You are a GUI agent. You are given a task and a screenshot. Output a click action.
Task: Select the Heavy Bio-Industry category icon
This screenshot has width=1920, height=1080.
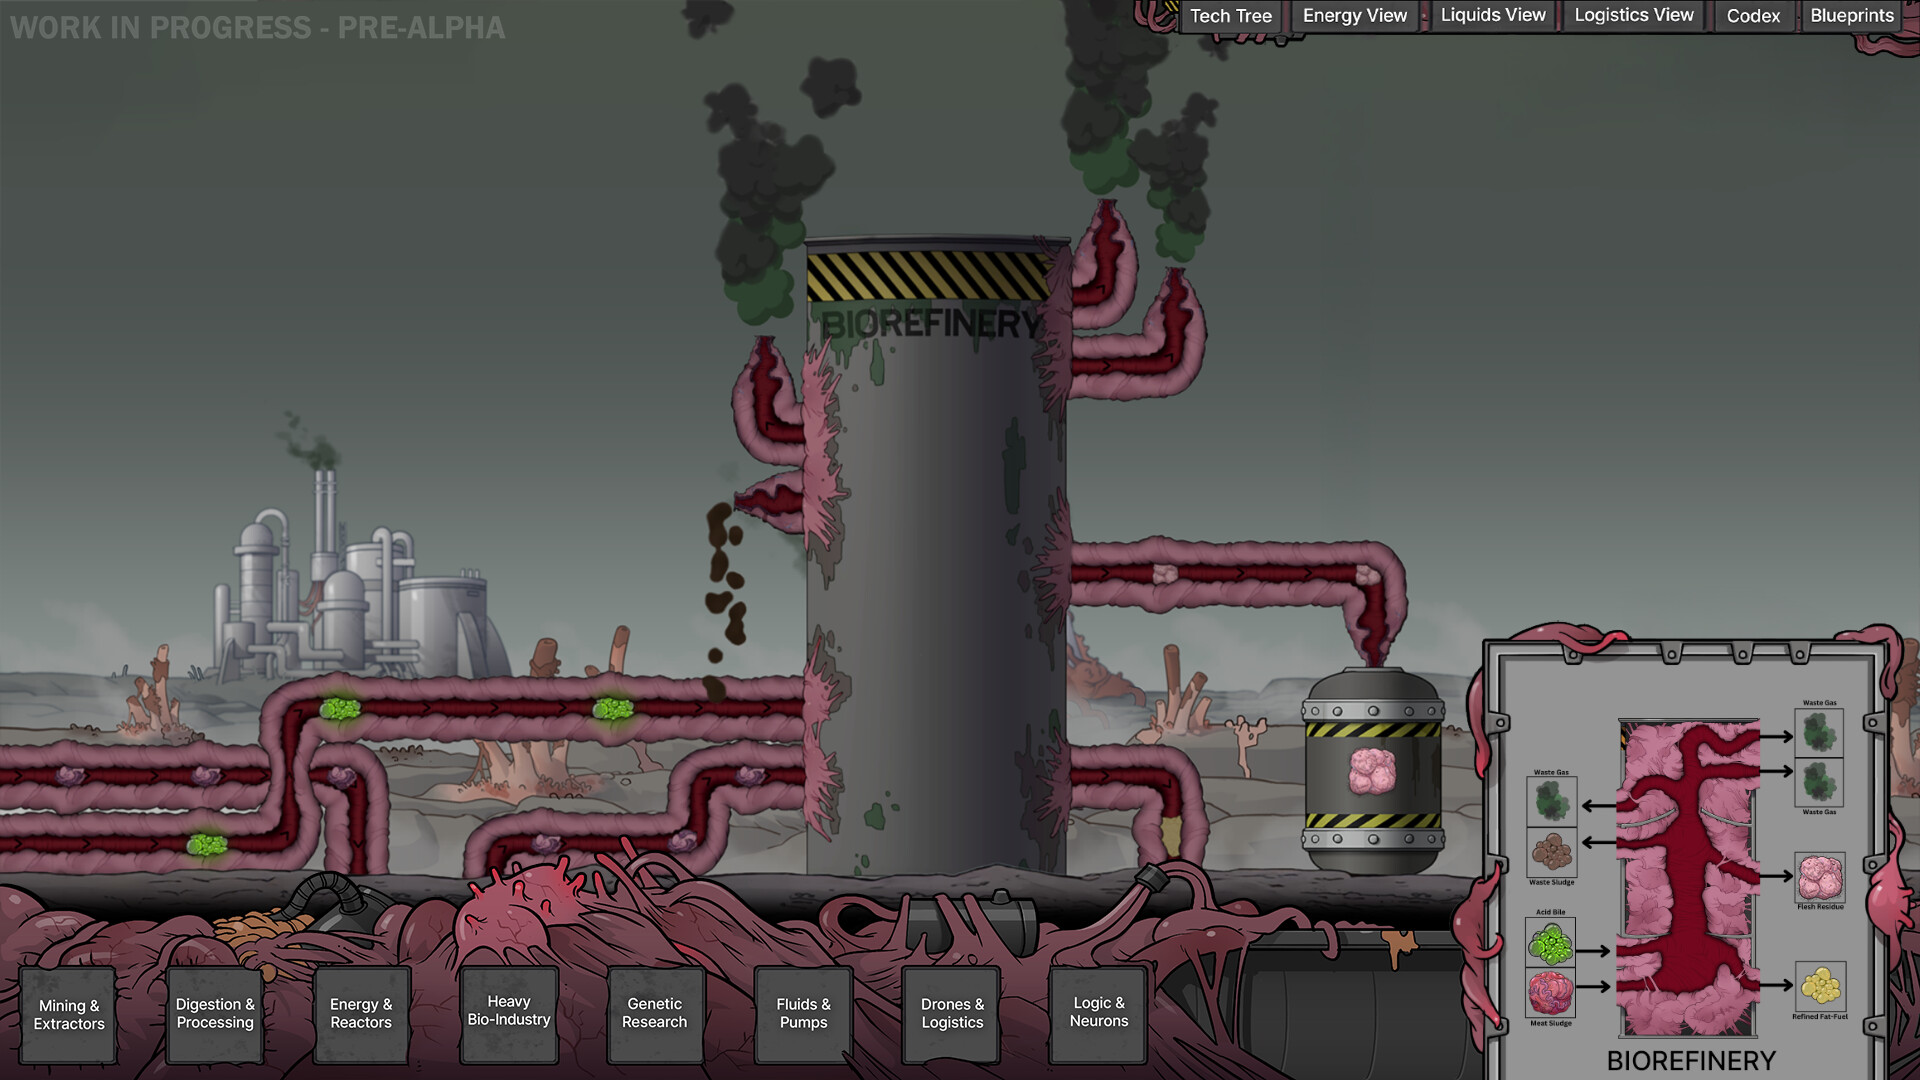(x=508, y=1011)
